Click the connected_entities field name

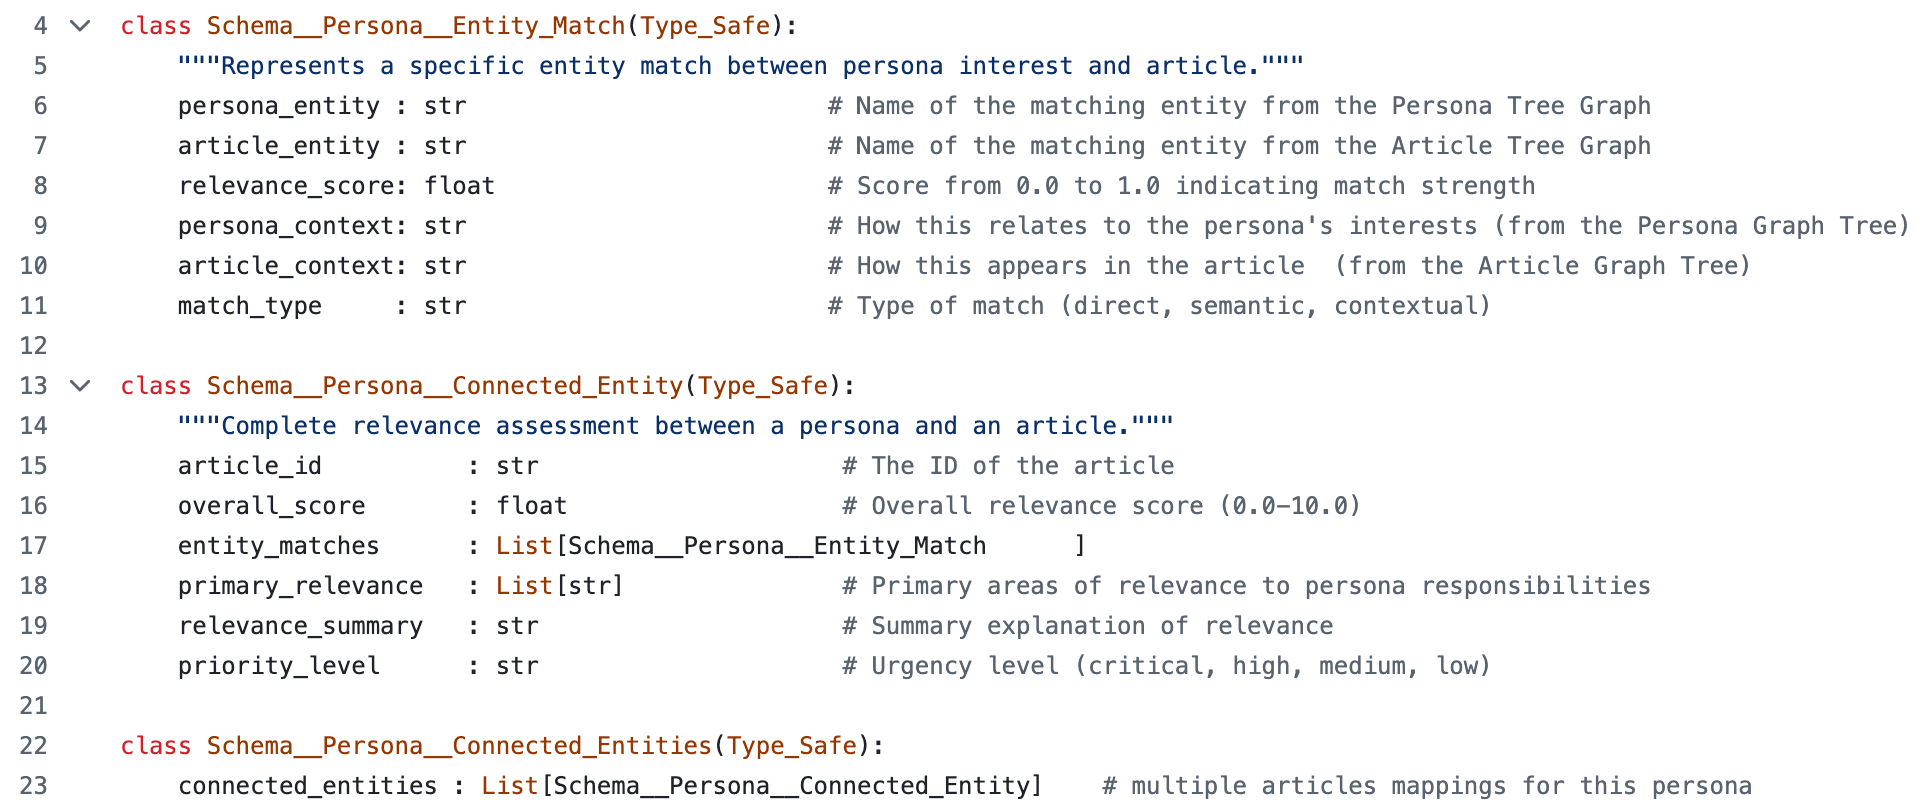308,786
